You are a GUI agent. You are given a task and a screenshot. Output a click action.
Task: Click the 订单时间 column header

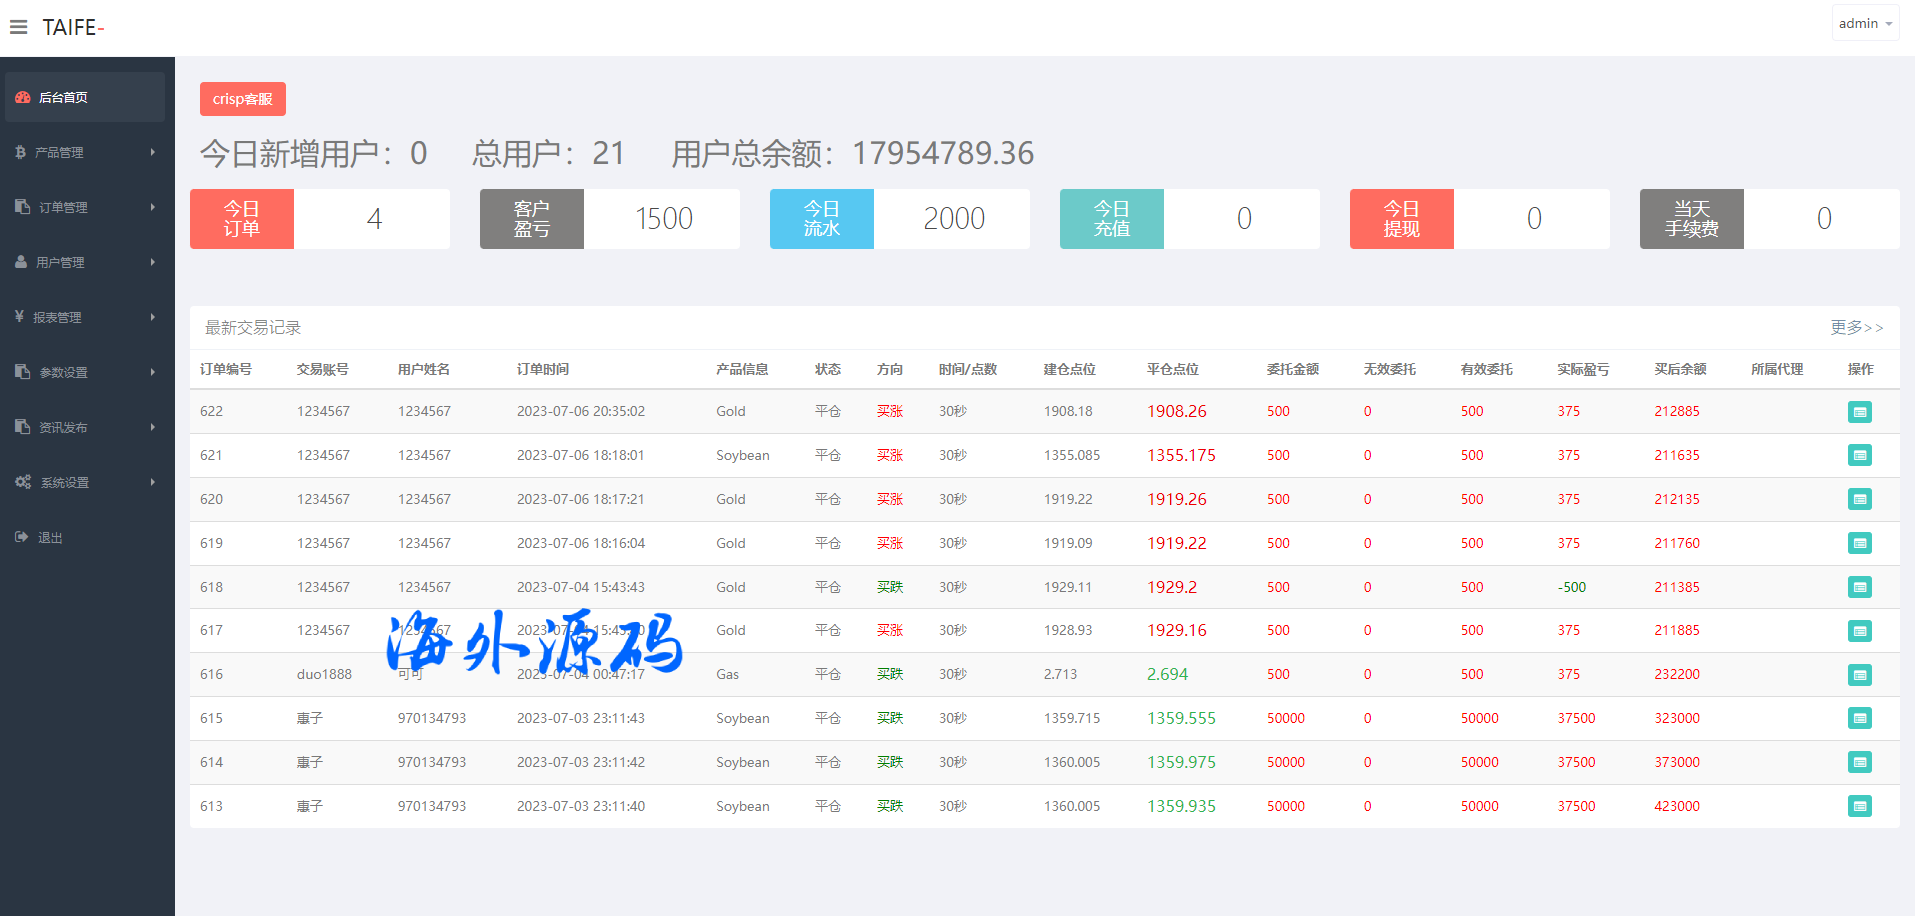(542, 369)
